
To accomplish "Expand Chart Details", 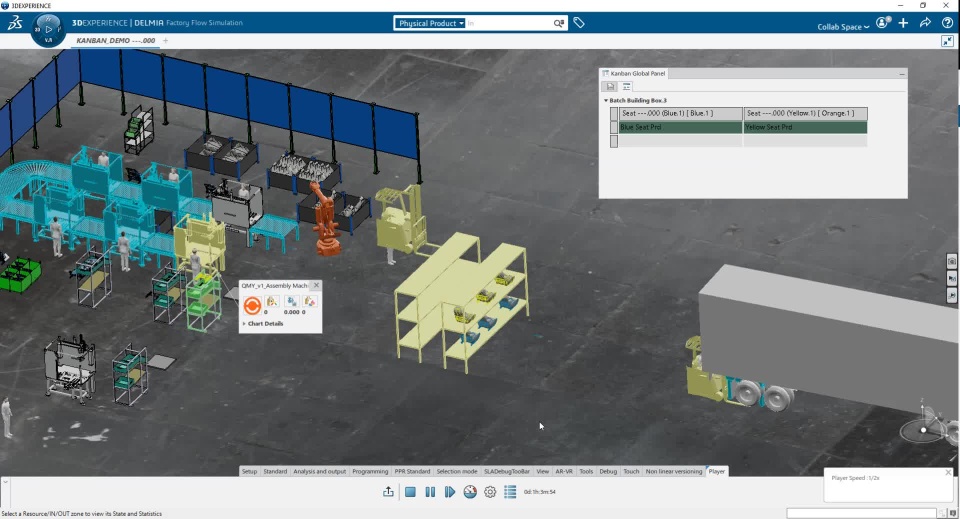I will (244, 323).
